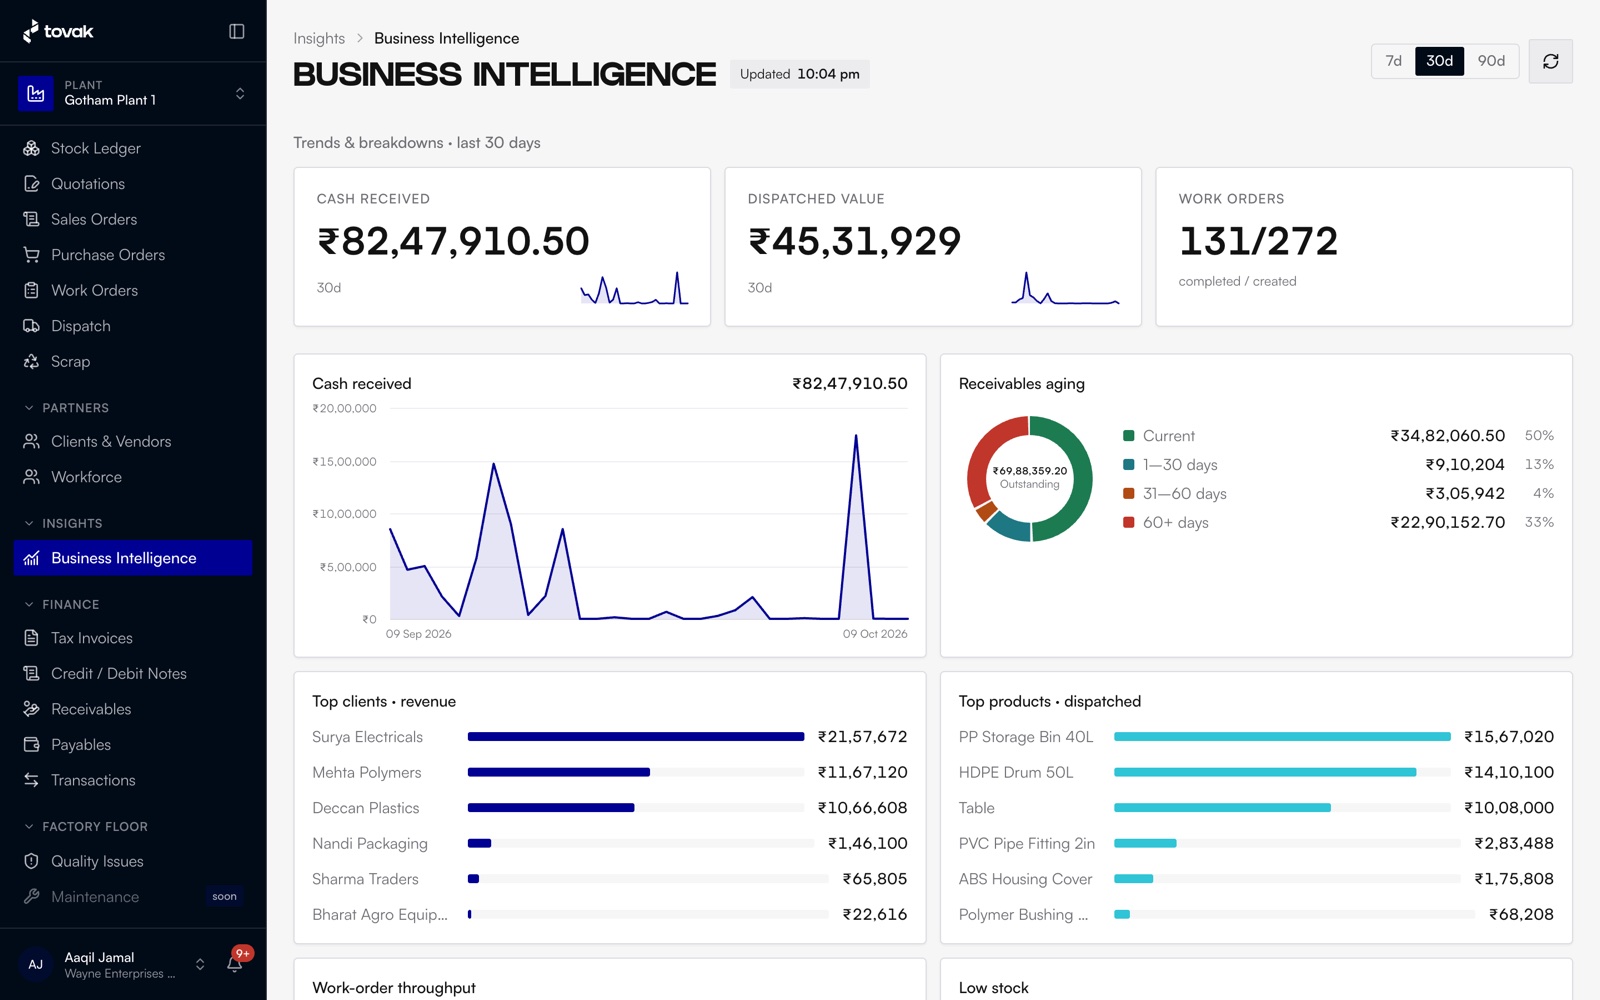Click the Stock Ledger icon
Screen dimensions: 1600x1000
pos(32,148)
